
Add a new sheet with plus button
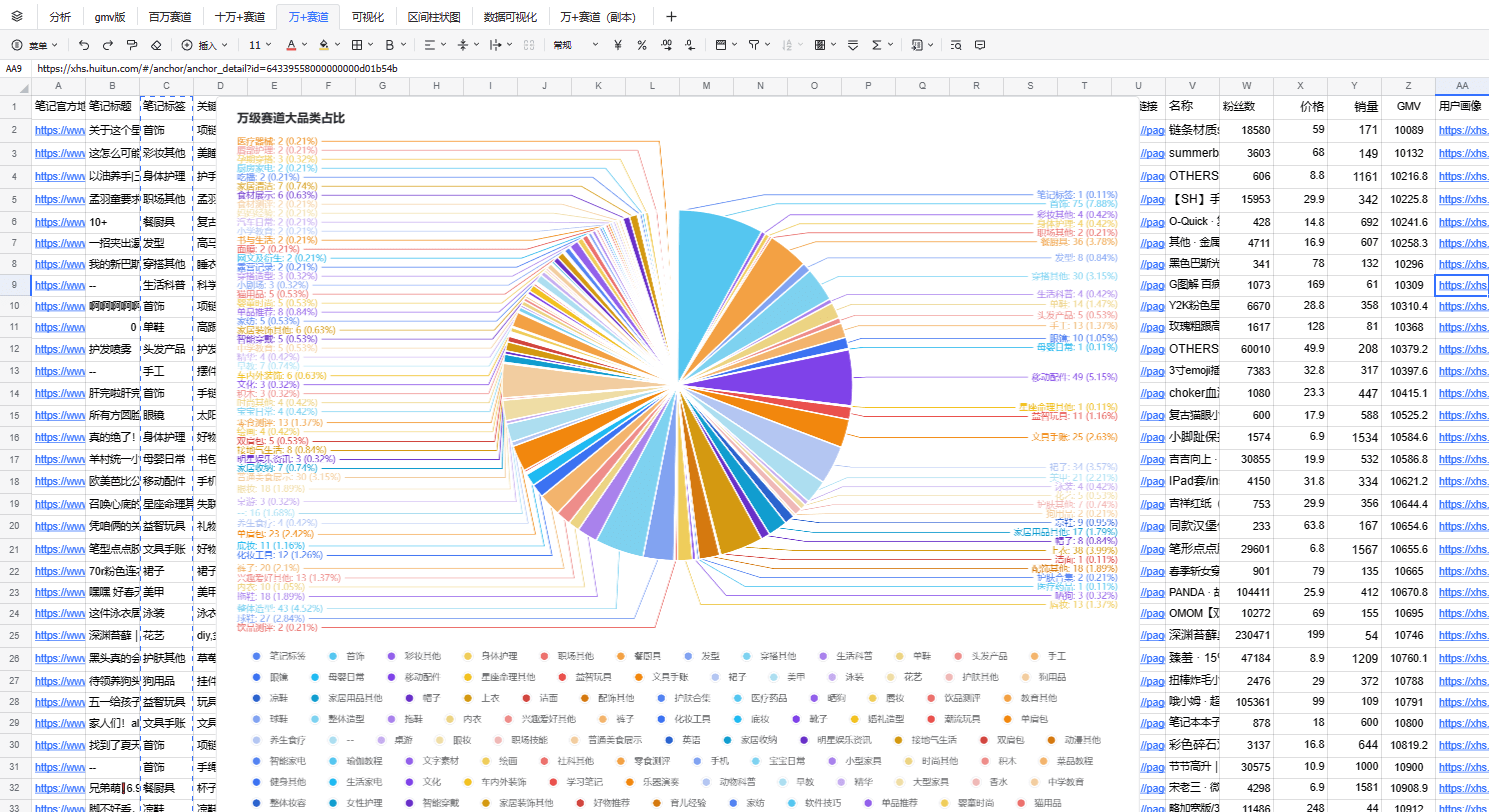(671, 16)
